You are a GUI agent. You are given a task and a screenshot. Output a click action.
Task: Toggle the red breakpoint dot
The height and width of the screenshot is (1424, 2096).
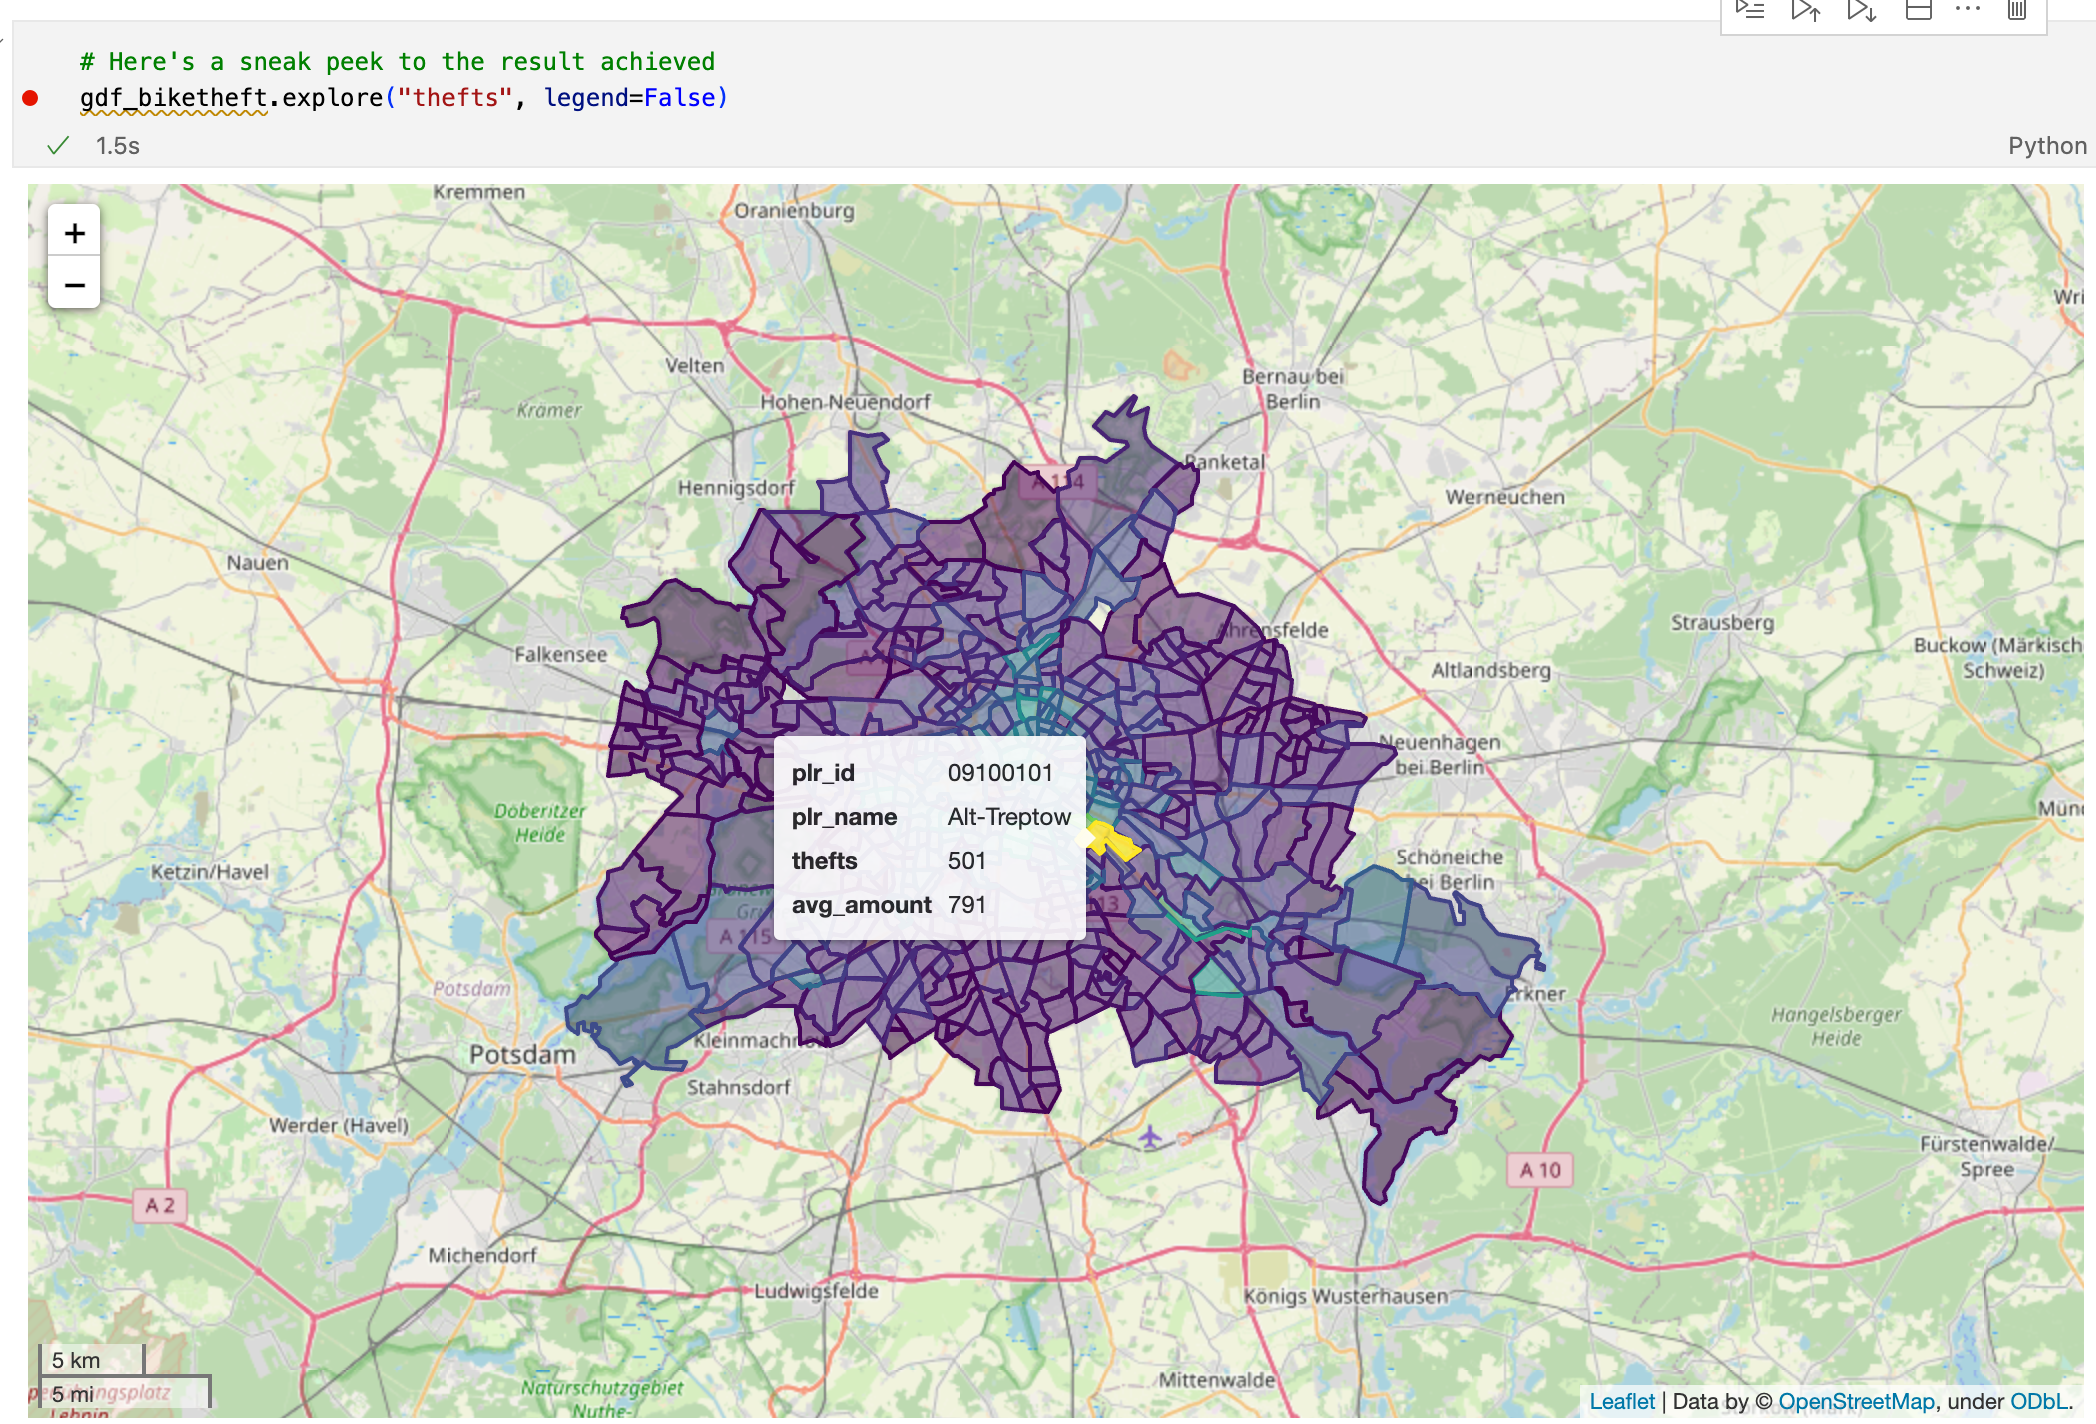pyautogui.click(x=30, y=98)
